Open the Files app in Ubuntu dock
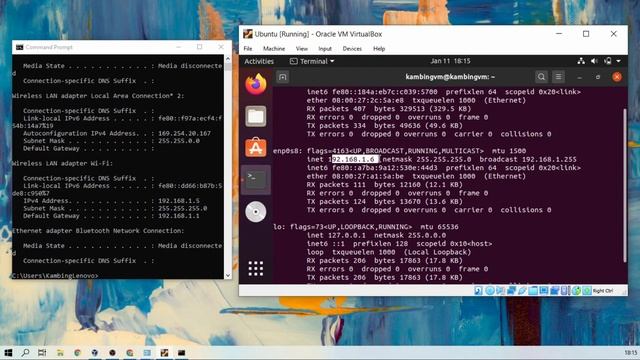 [256, 116]
